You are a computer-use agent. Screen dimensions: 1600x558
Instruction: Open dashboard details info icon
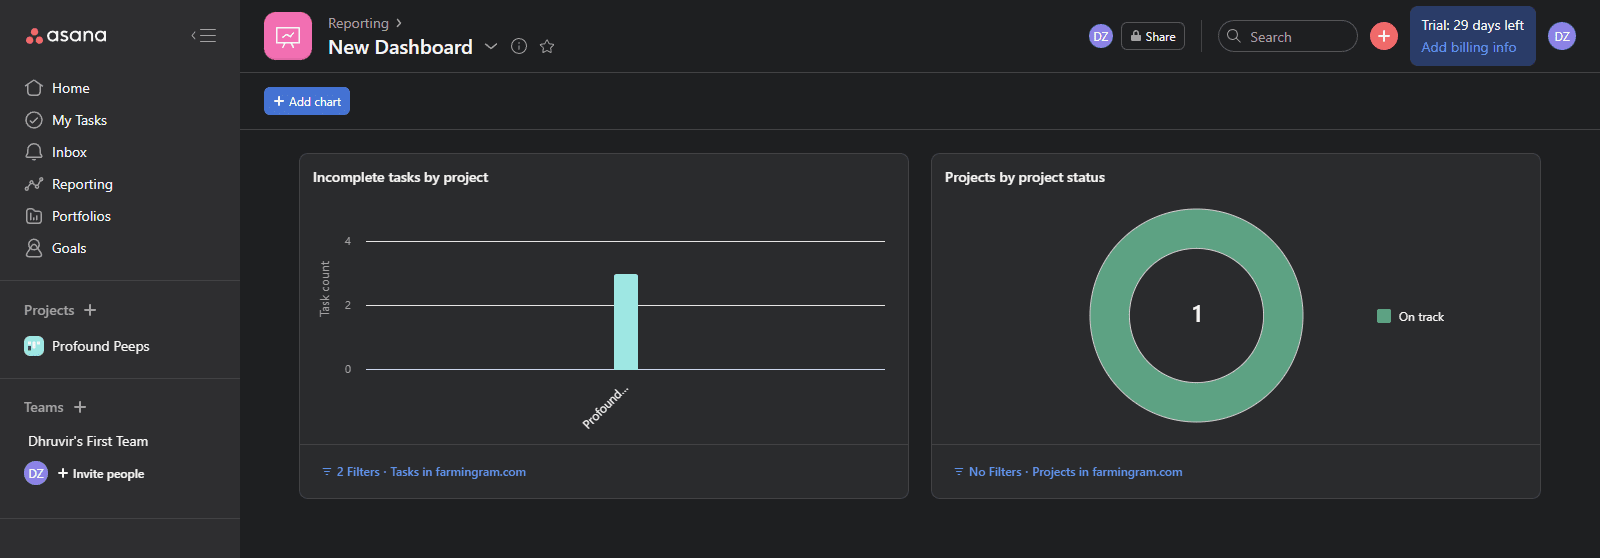coord(519,46)
